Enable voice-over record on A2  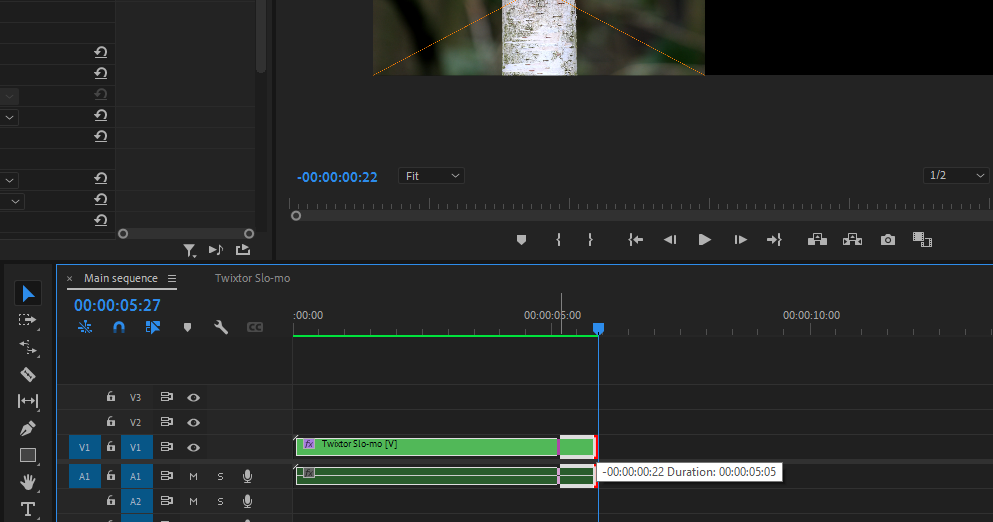(x=248, y=501)
